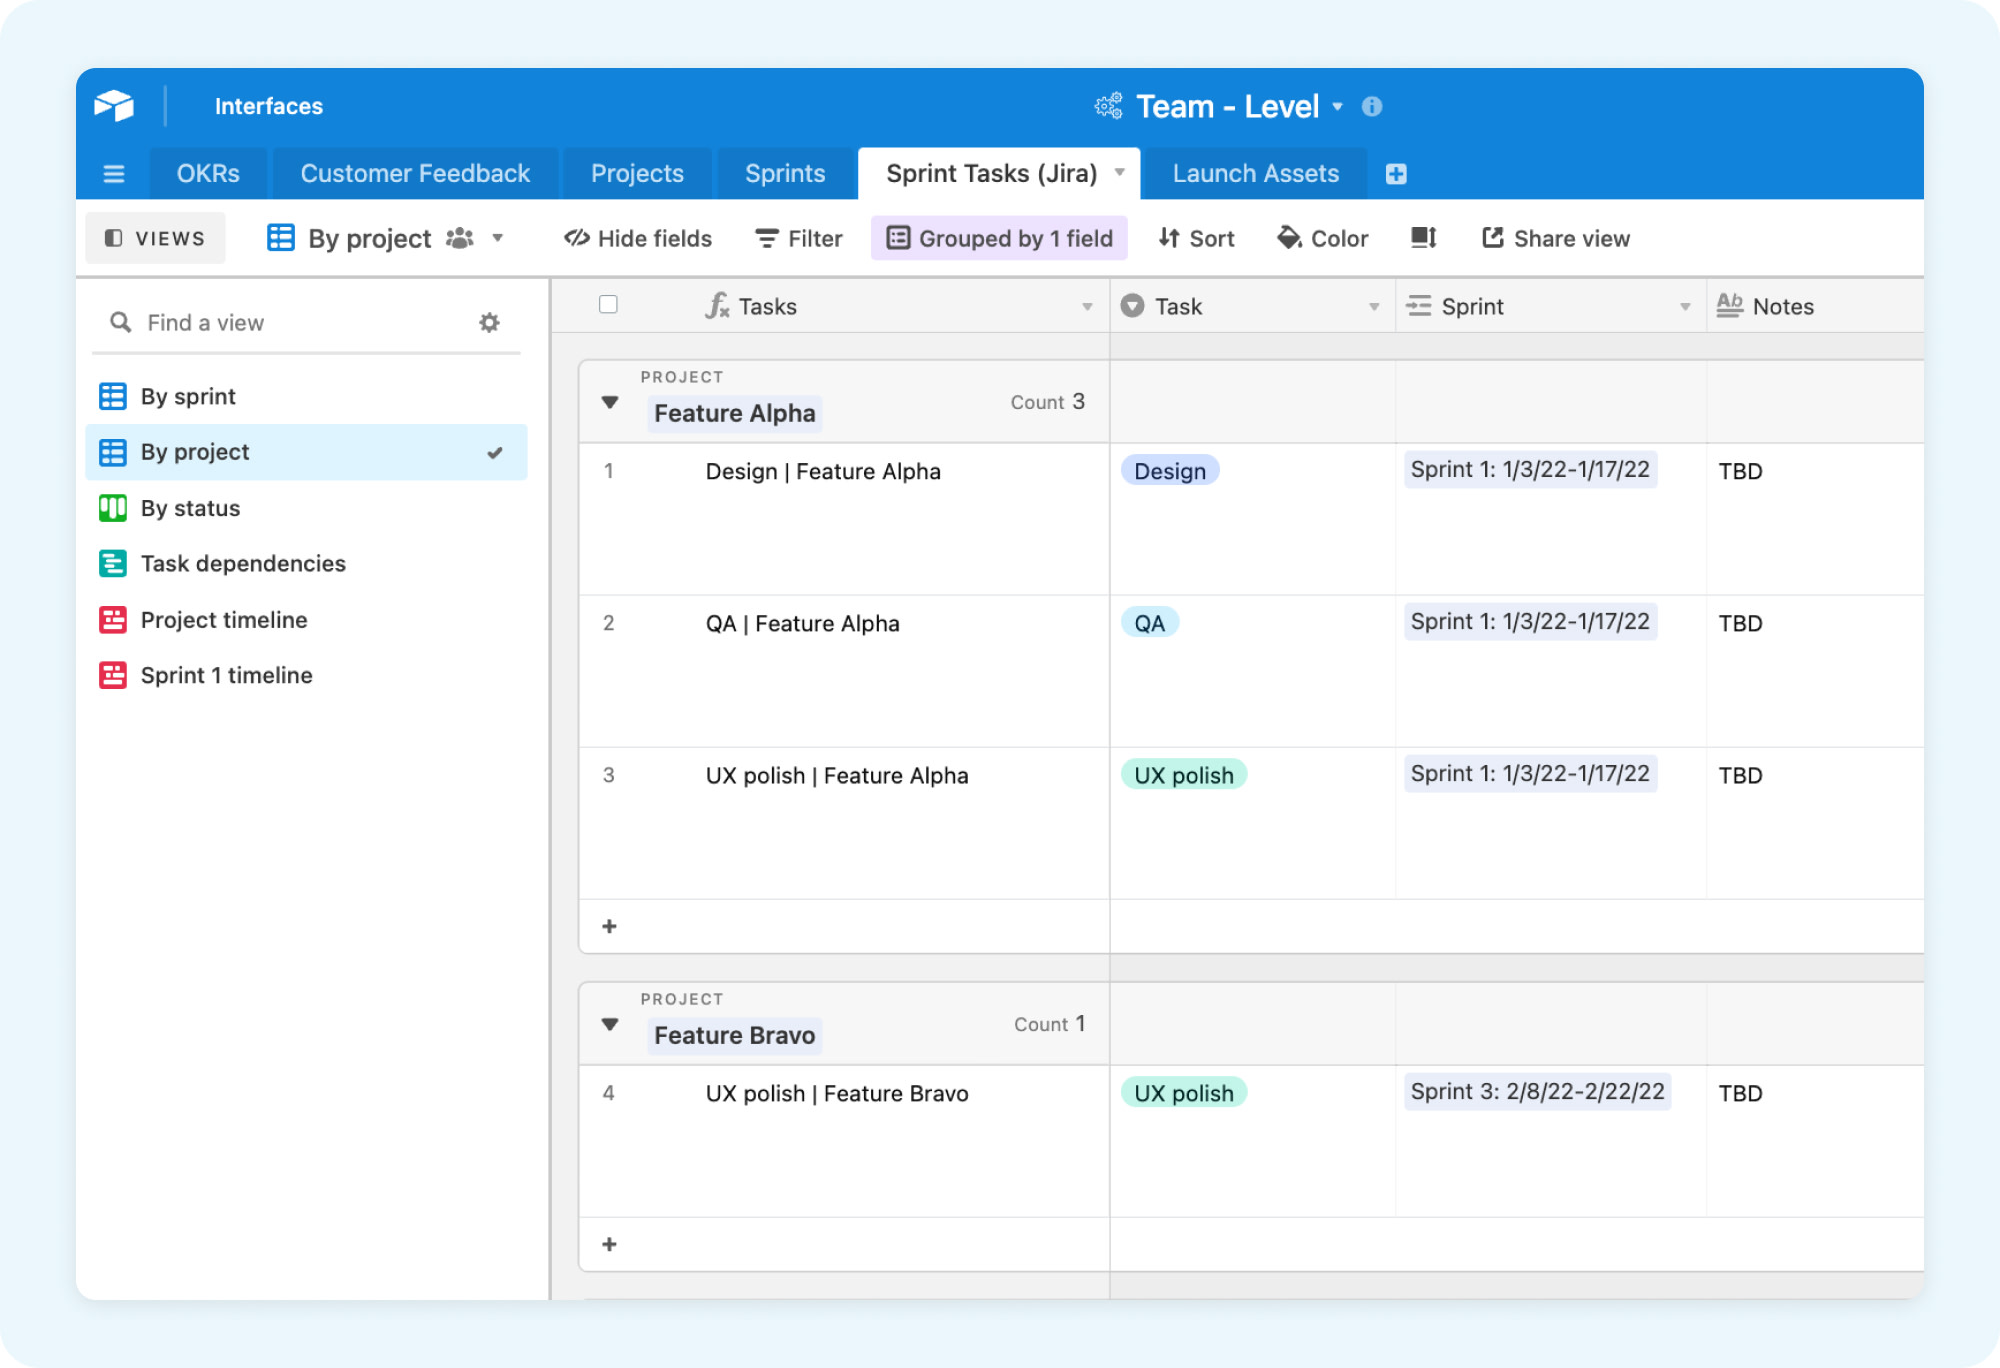Open the Team - Level base dropdown
Screen dimensions: 2000x1368
(x=1338, y=106)
